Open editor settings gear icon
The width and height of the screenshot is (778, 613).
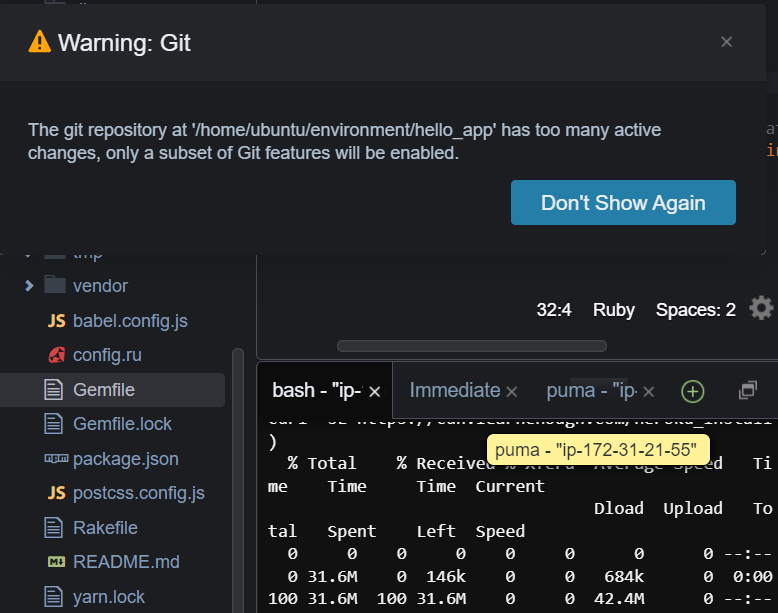(x=761, y=309)
